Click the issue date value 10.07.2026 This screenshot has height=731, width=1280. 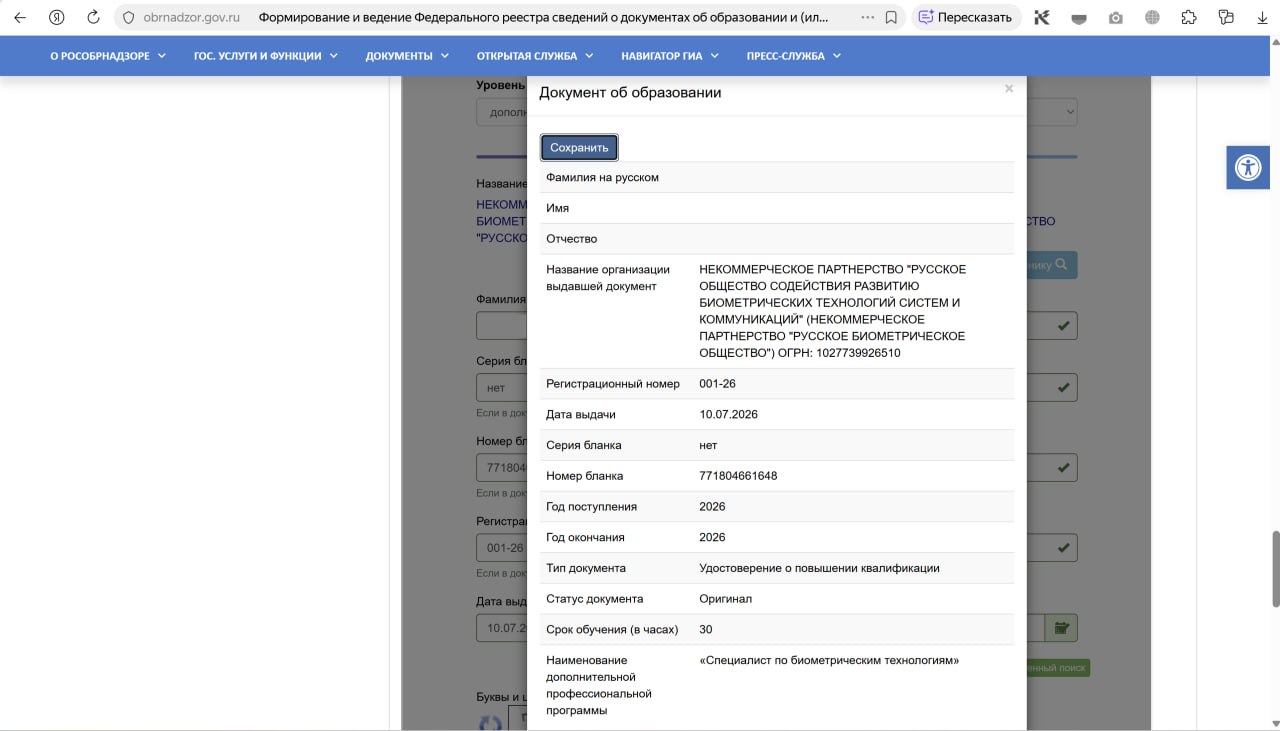coord(728,414)
